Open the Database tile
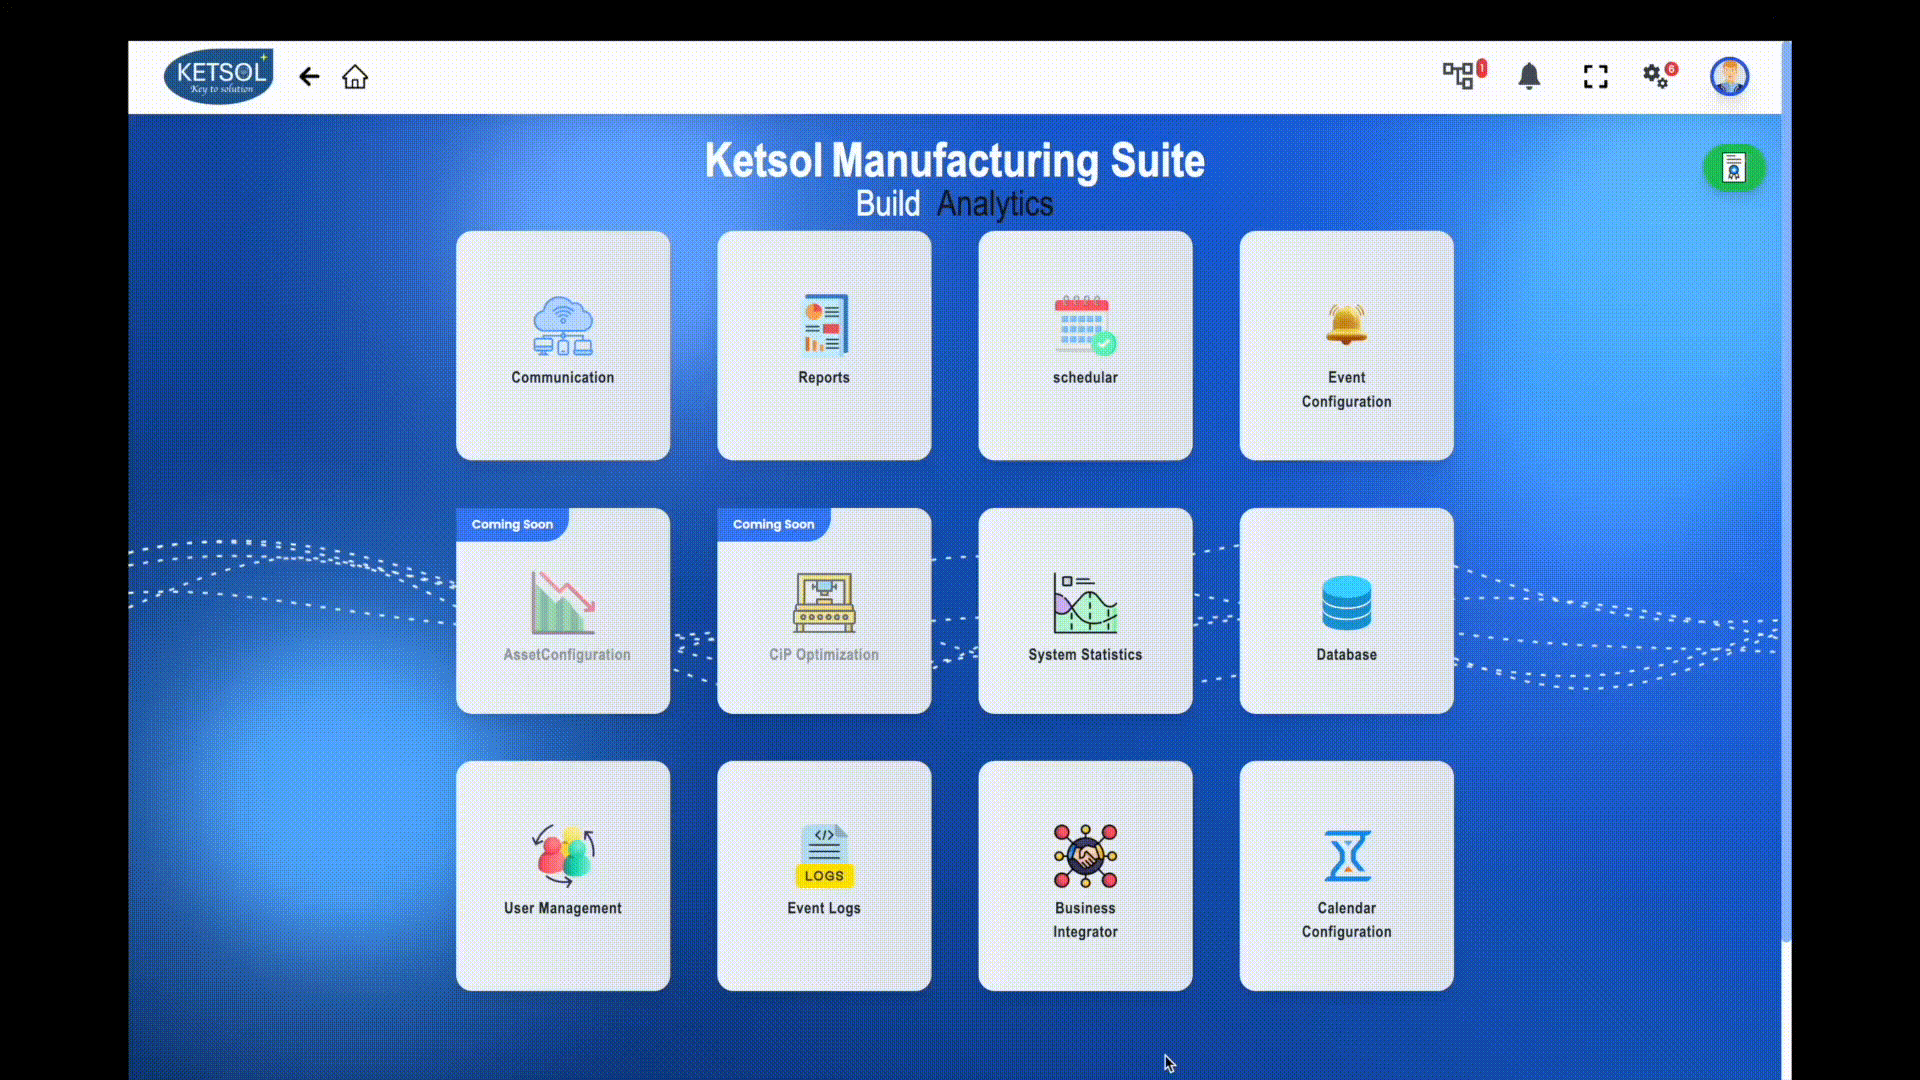 coord(1346,610)
